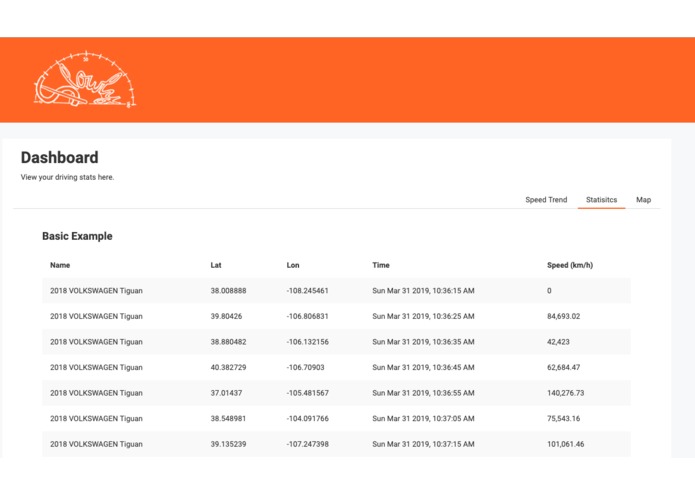
Task: Click the speedometer logo in orange header
Action: coord(85,80)
